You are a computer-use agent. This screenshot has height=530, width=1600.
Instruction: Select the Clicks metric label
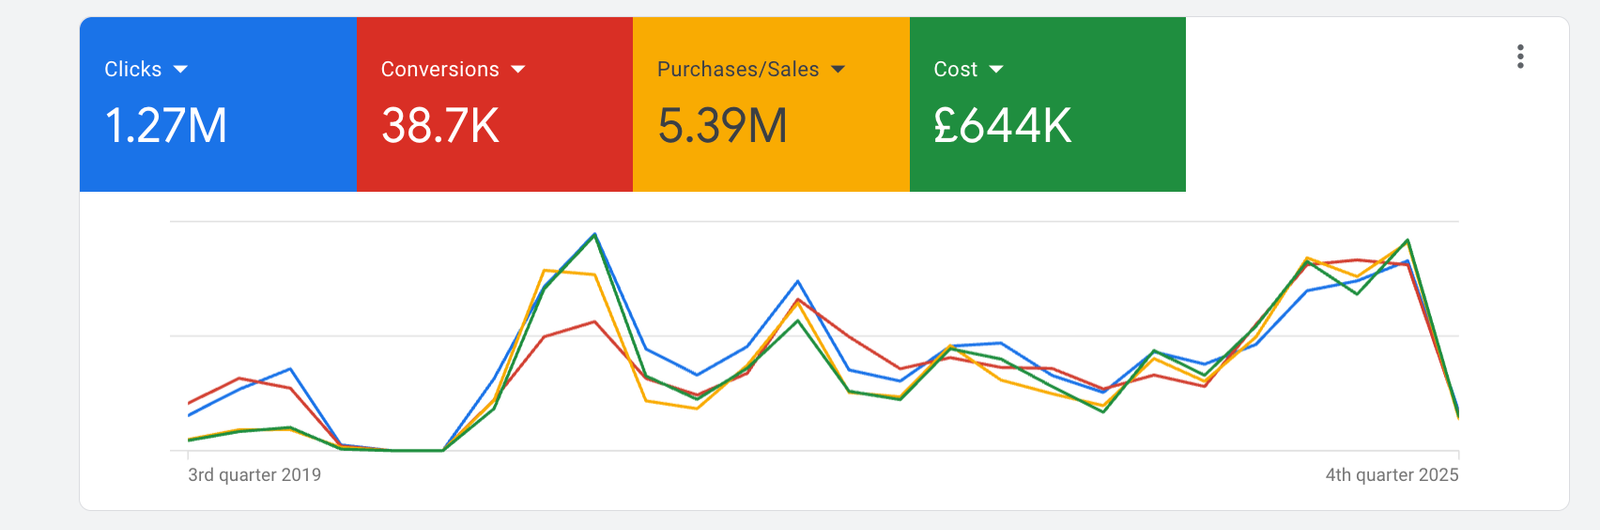click(133, 69)
